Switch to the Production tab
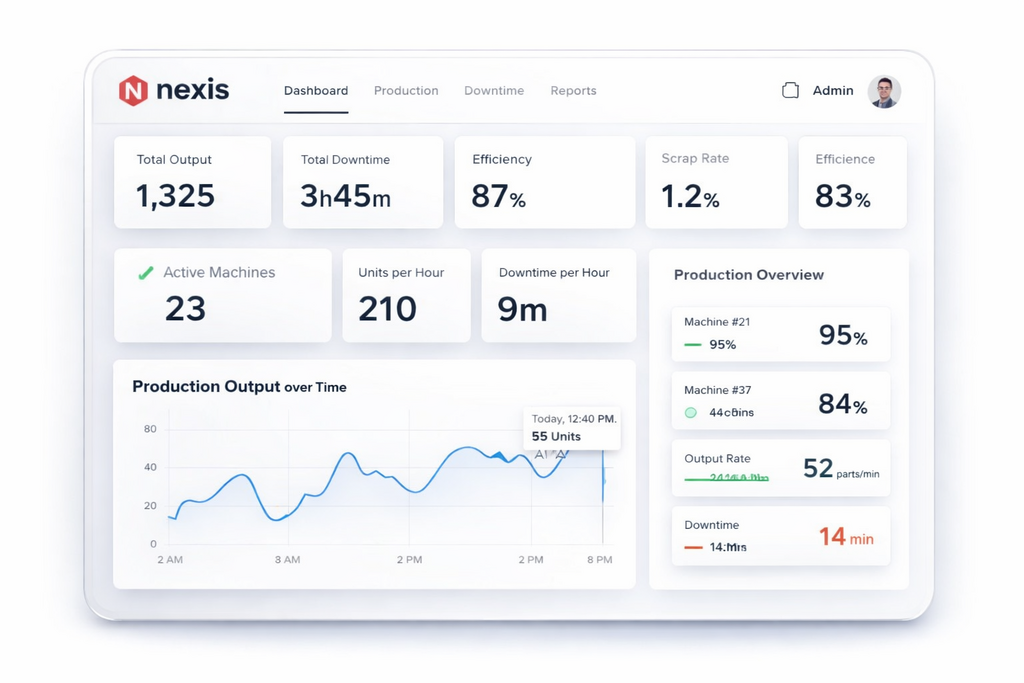1024x683 pixels. point(406,91)
